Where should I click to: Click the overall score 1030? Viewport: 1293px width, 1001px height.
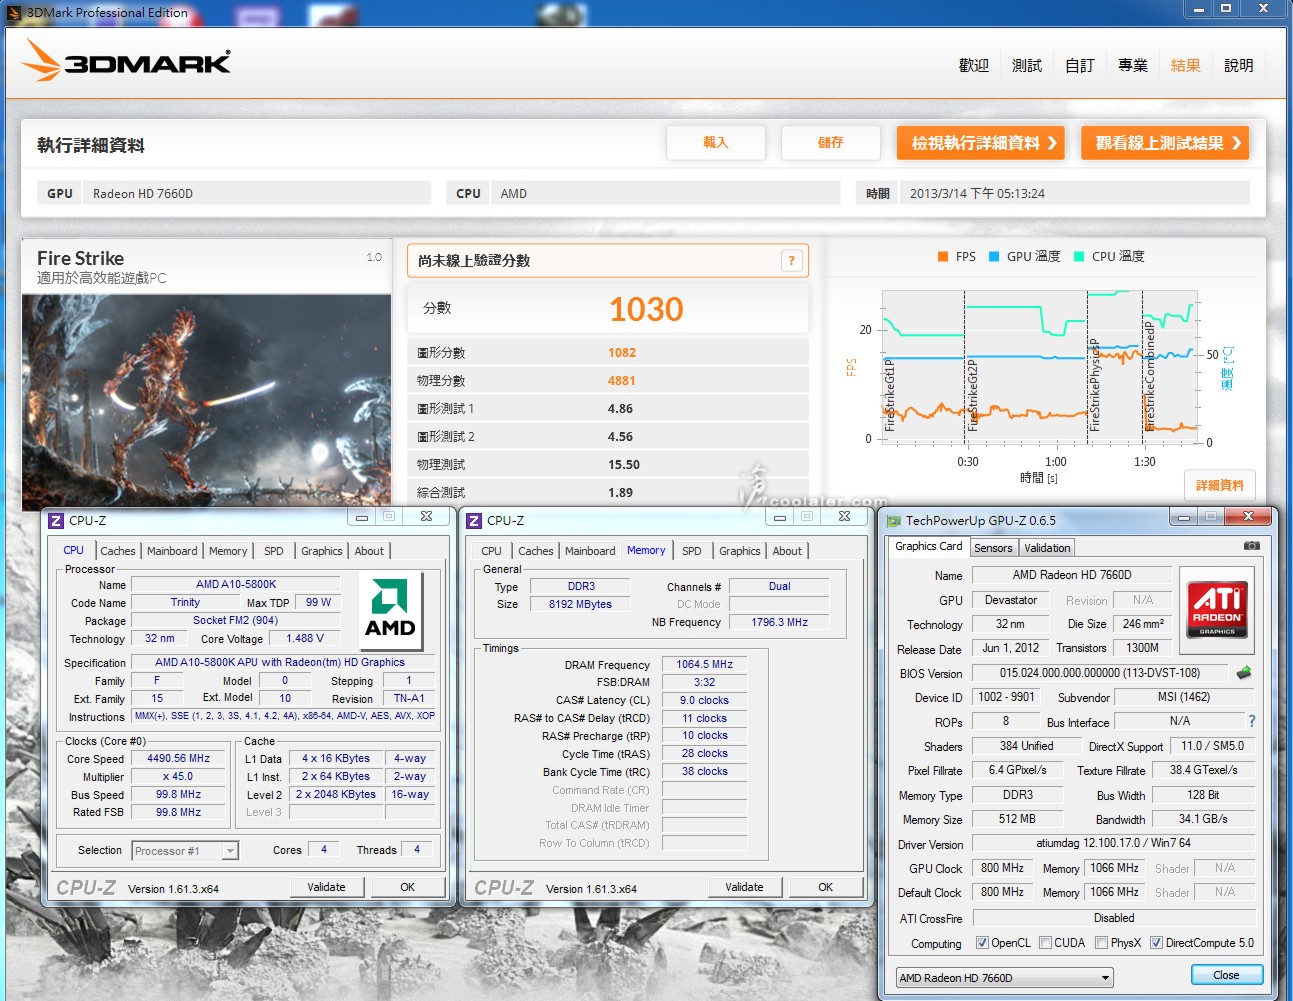tap(646, 309)
